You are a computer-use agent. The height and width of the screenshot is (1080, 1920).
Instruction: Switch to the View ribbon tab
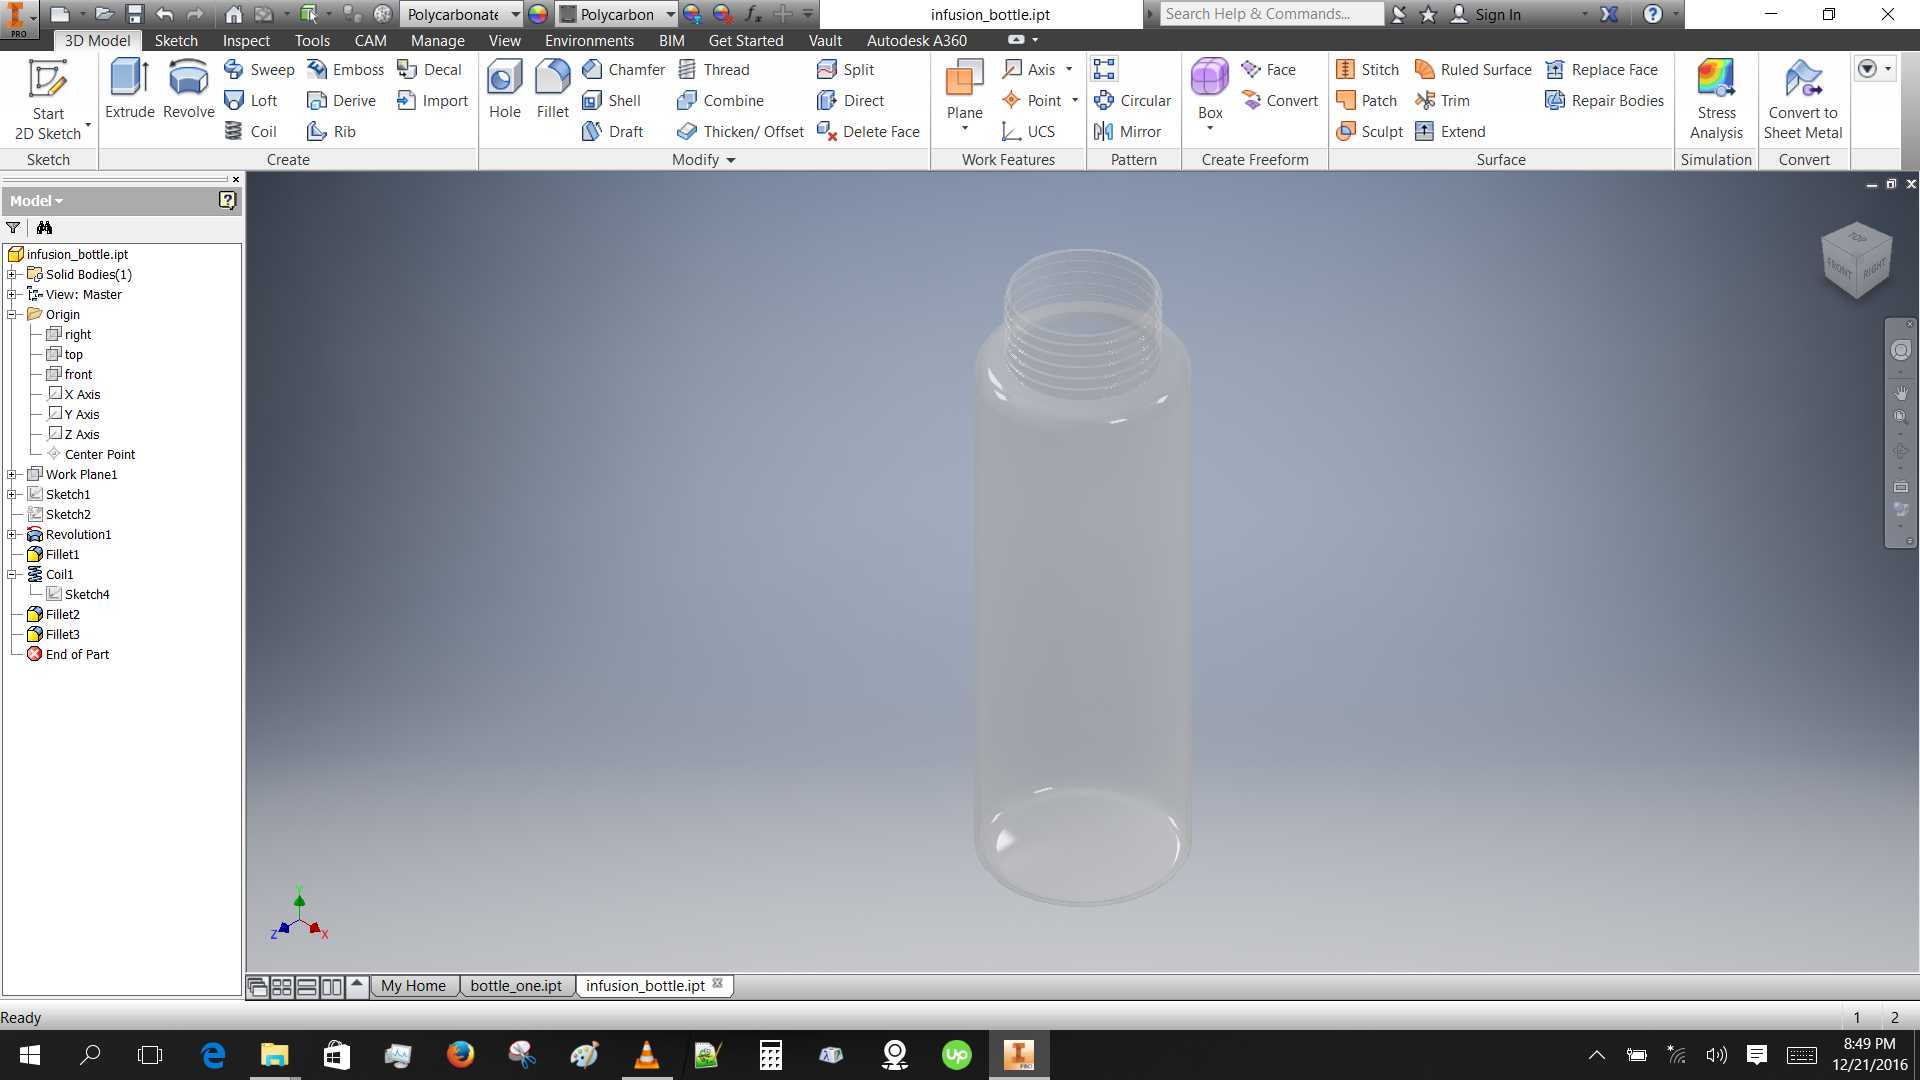tap(504, 40)
